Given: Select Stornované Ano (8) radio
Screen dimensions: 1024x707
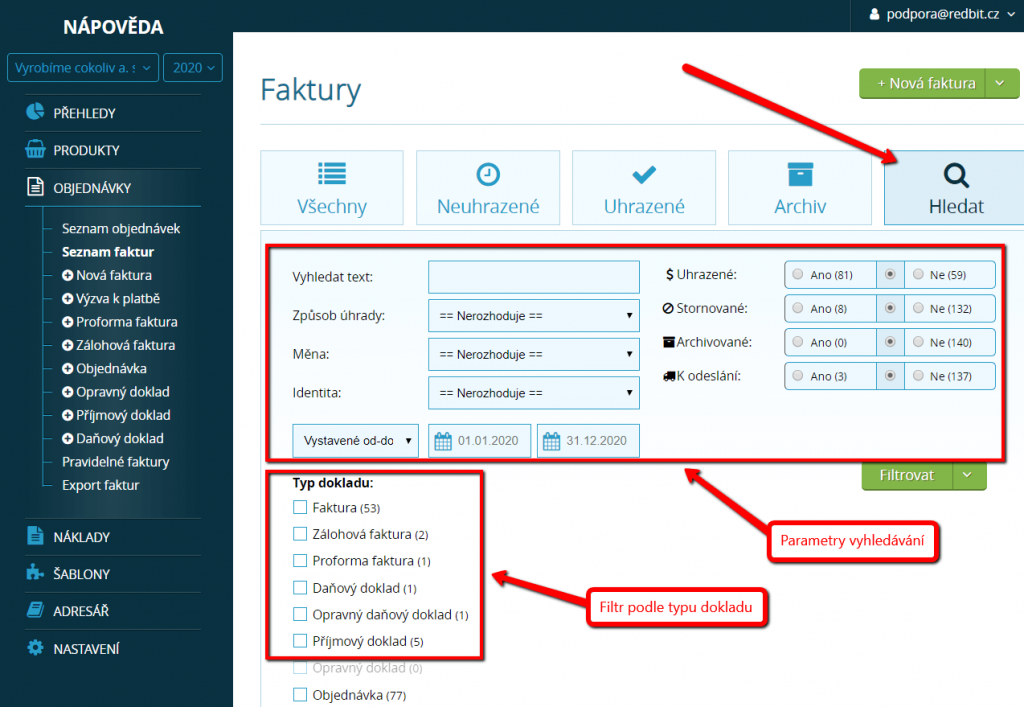Looking at the screenshot, I should coord(797,308).
